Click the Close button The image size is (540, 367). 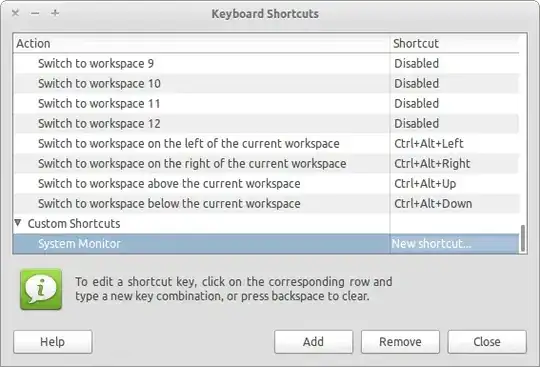[487, 342]
